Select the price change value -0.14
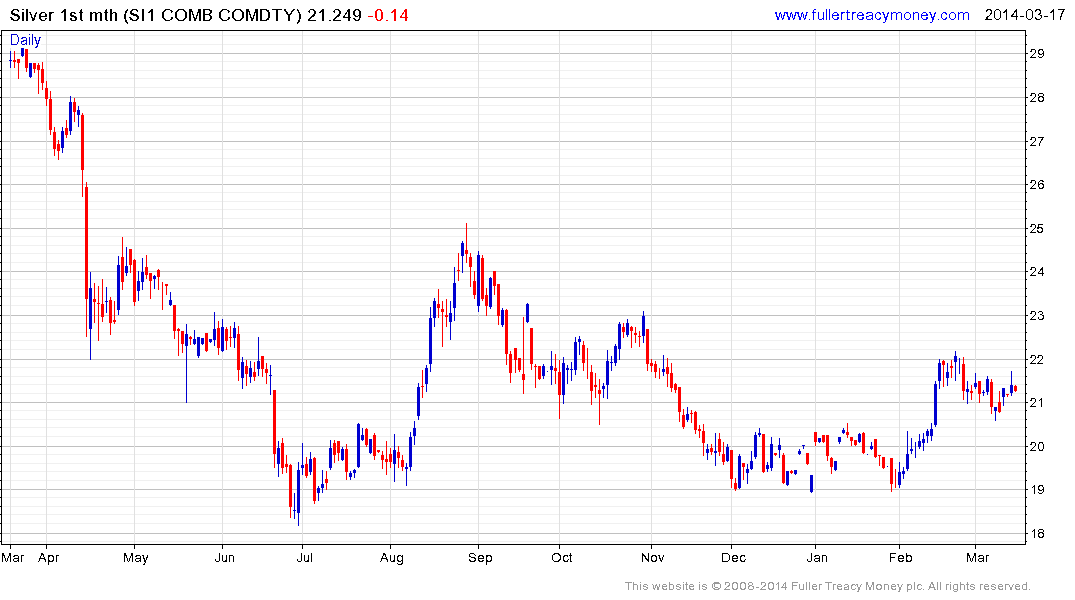The height and width of the screenshot is (600, 1075). [x=388, y=15]
